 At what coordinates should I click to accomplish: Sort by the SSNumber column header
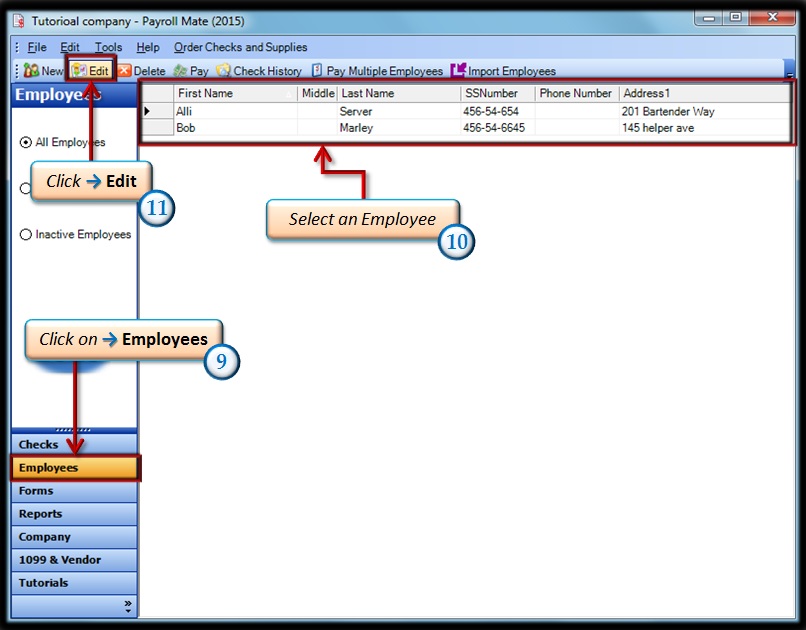pyautogui.click(x=498, y=94)
